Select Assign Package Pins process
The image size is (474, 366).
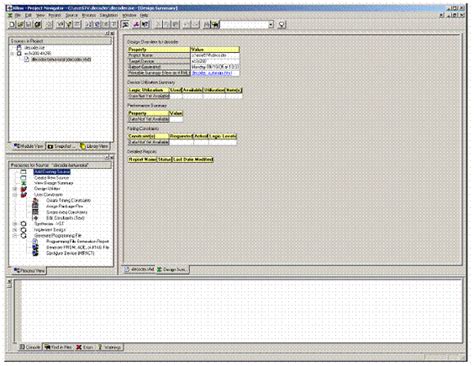tap(64, 206)
